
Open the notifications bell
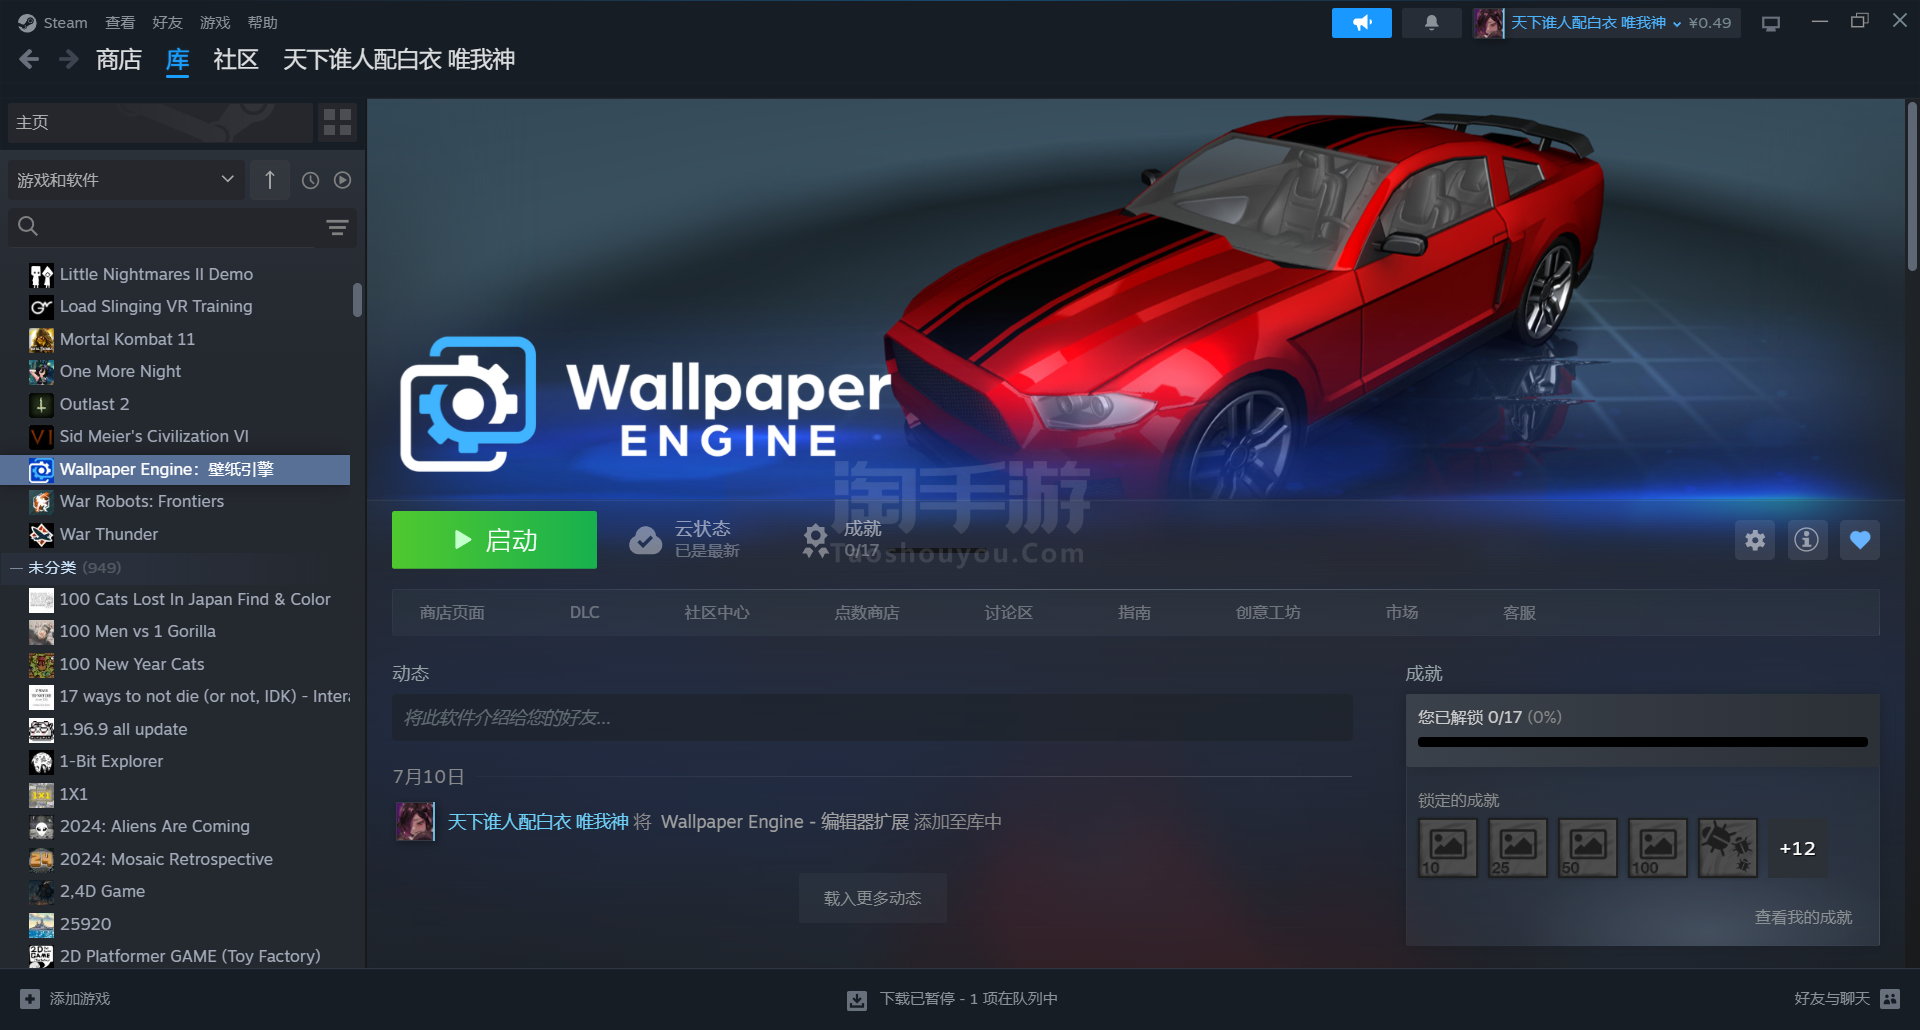(1431, 23)
